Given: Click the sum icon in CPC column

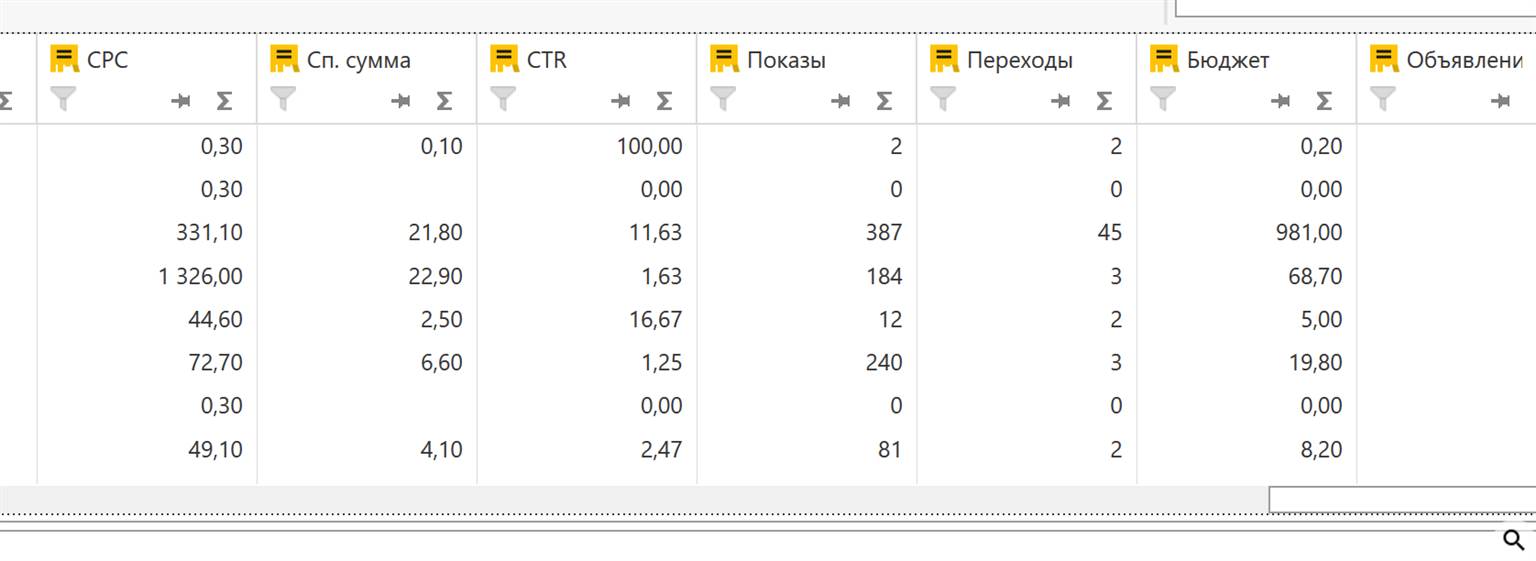Looking at the screenshot, I should point(224,100).
